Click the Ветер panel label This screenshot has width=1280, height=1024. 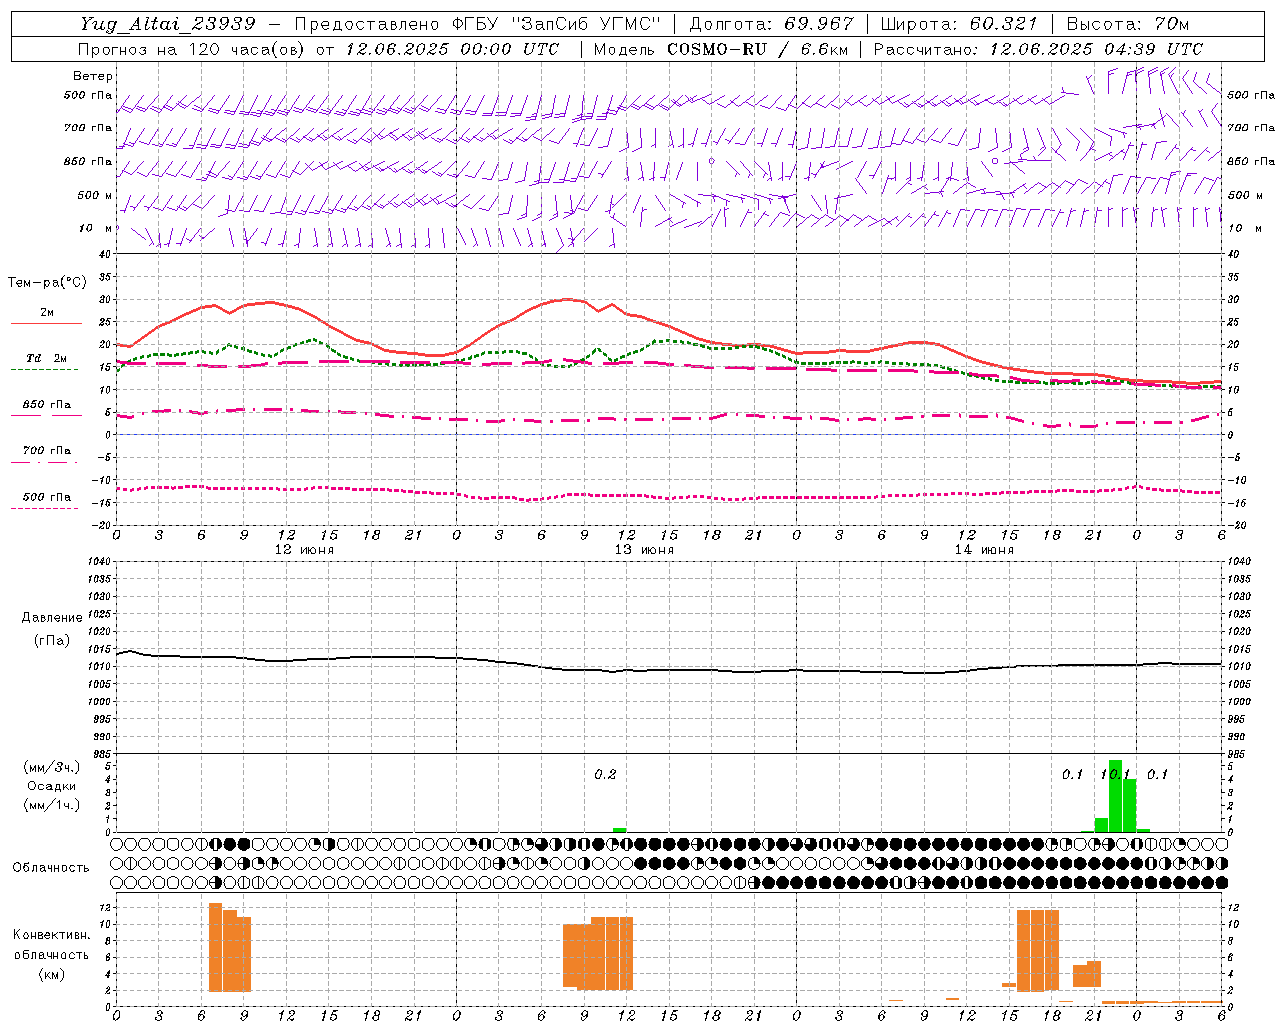[92, 76]
